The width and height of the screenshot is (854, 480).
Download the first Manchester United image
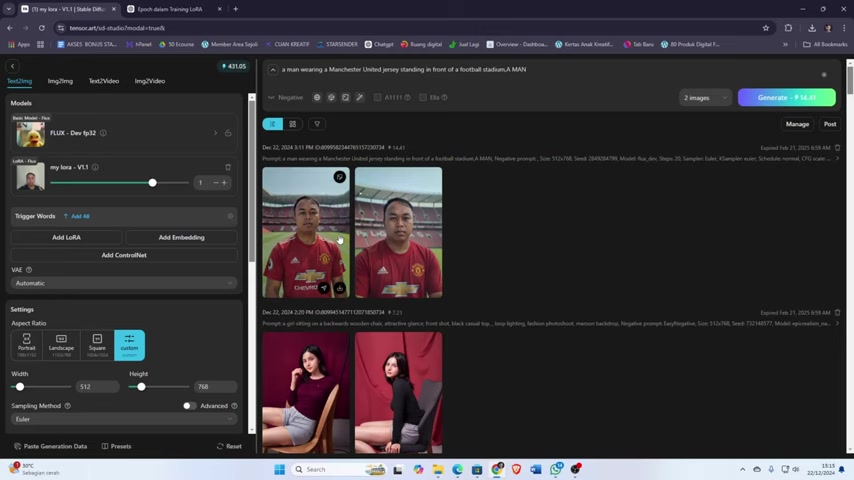339,288
